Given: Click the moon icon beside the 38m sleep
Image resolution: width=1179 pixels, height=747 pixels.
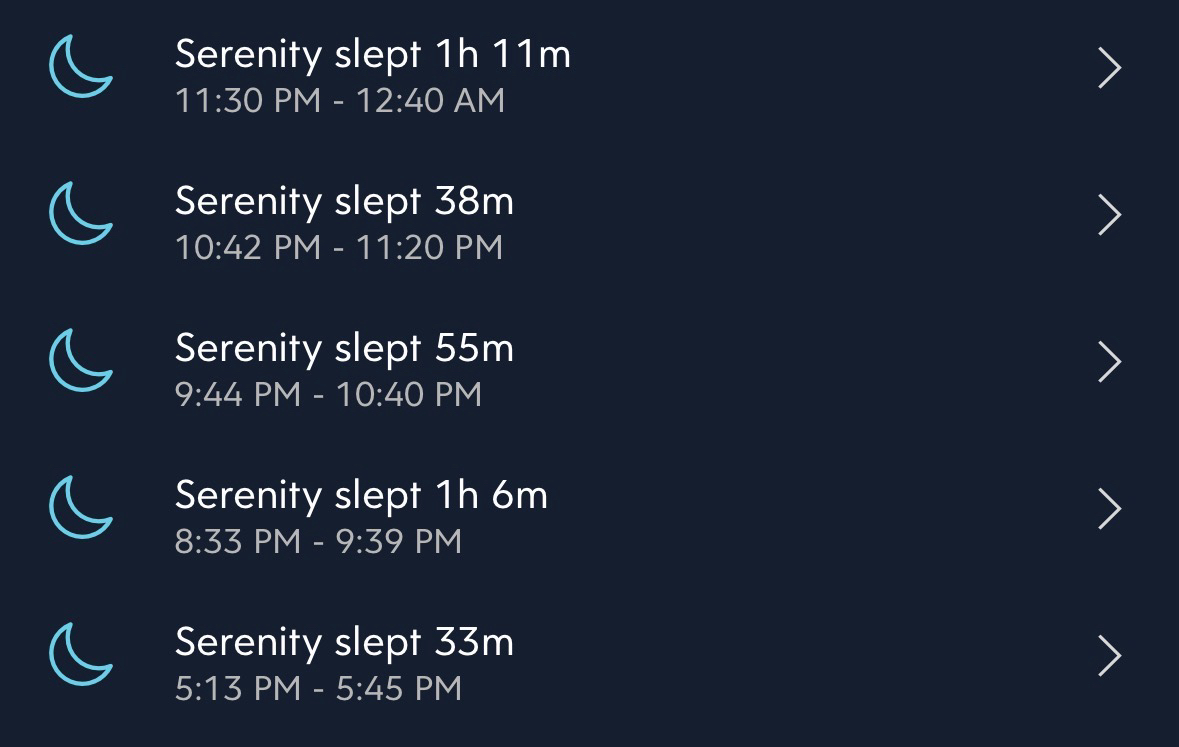Looking at the screenshot, I should pyautogui.click(x=80, y=214).
